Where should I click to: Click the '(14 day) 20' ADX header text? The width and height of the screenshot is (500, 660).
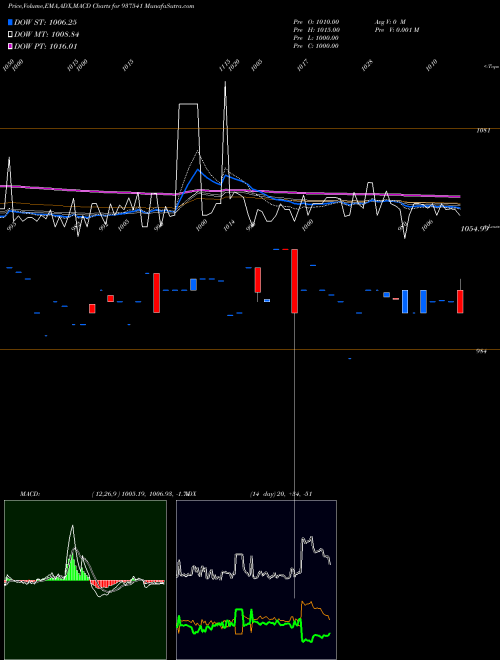click(x=266, y=494)
